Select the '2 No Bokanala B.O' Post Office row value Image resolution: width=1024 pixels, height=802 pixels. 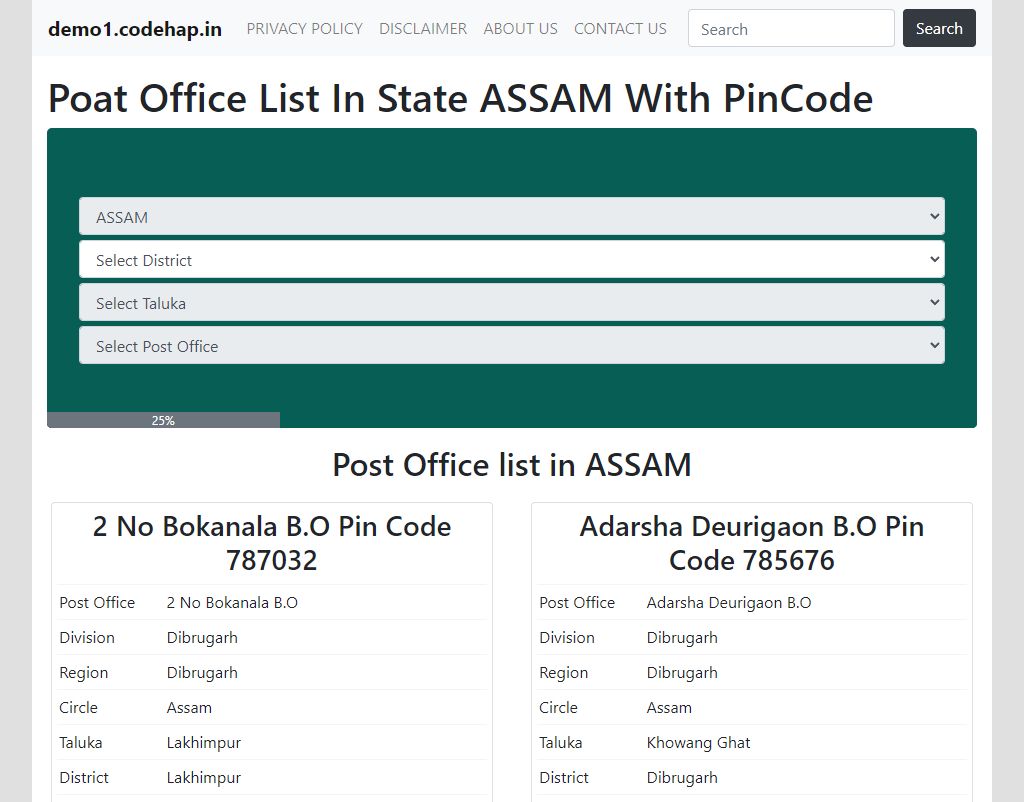click(232, 603)
